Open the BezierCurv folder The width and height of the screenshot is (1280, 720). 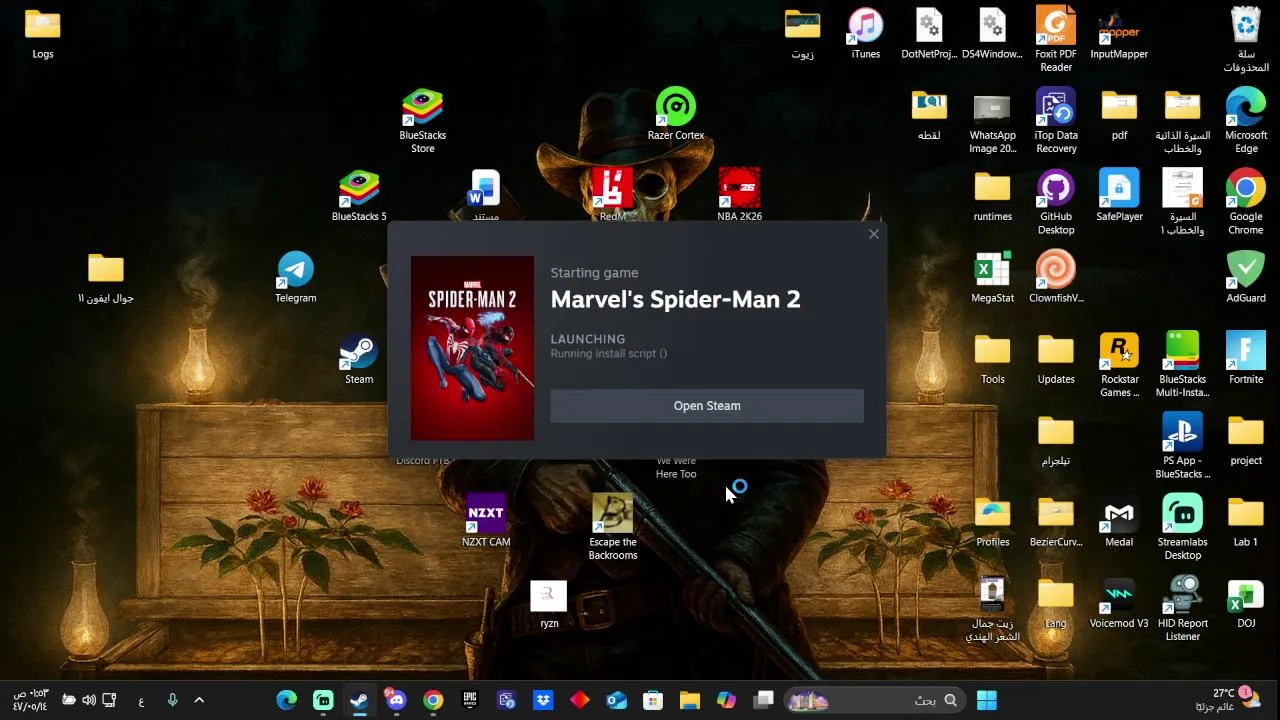click(1056, 521)
